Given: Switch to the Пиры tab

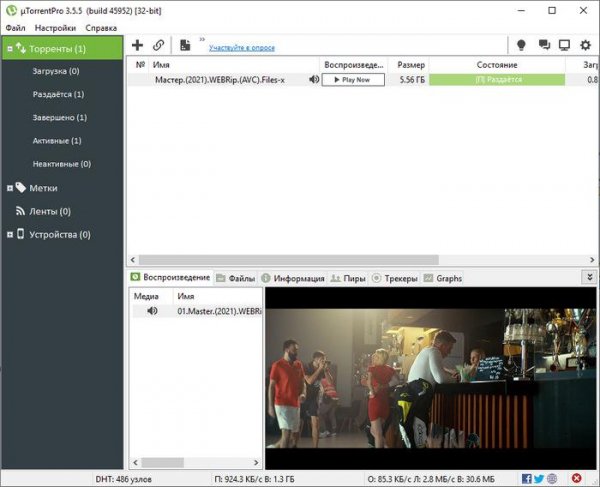Looking at the screenshot, I should [x=348, y=278].
